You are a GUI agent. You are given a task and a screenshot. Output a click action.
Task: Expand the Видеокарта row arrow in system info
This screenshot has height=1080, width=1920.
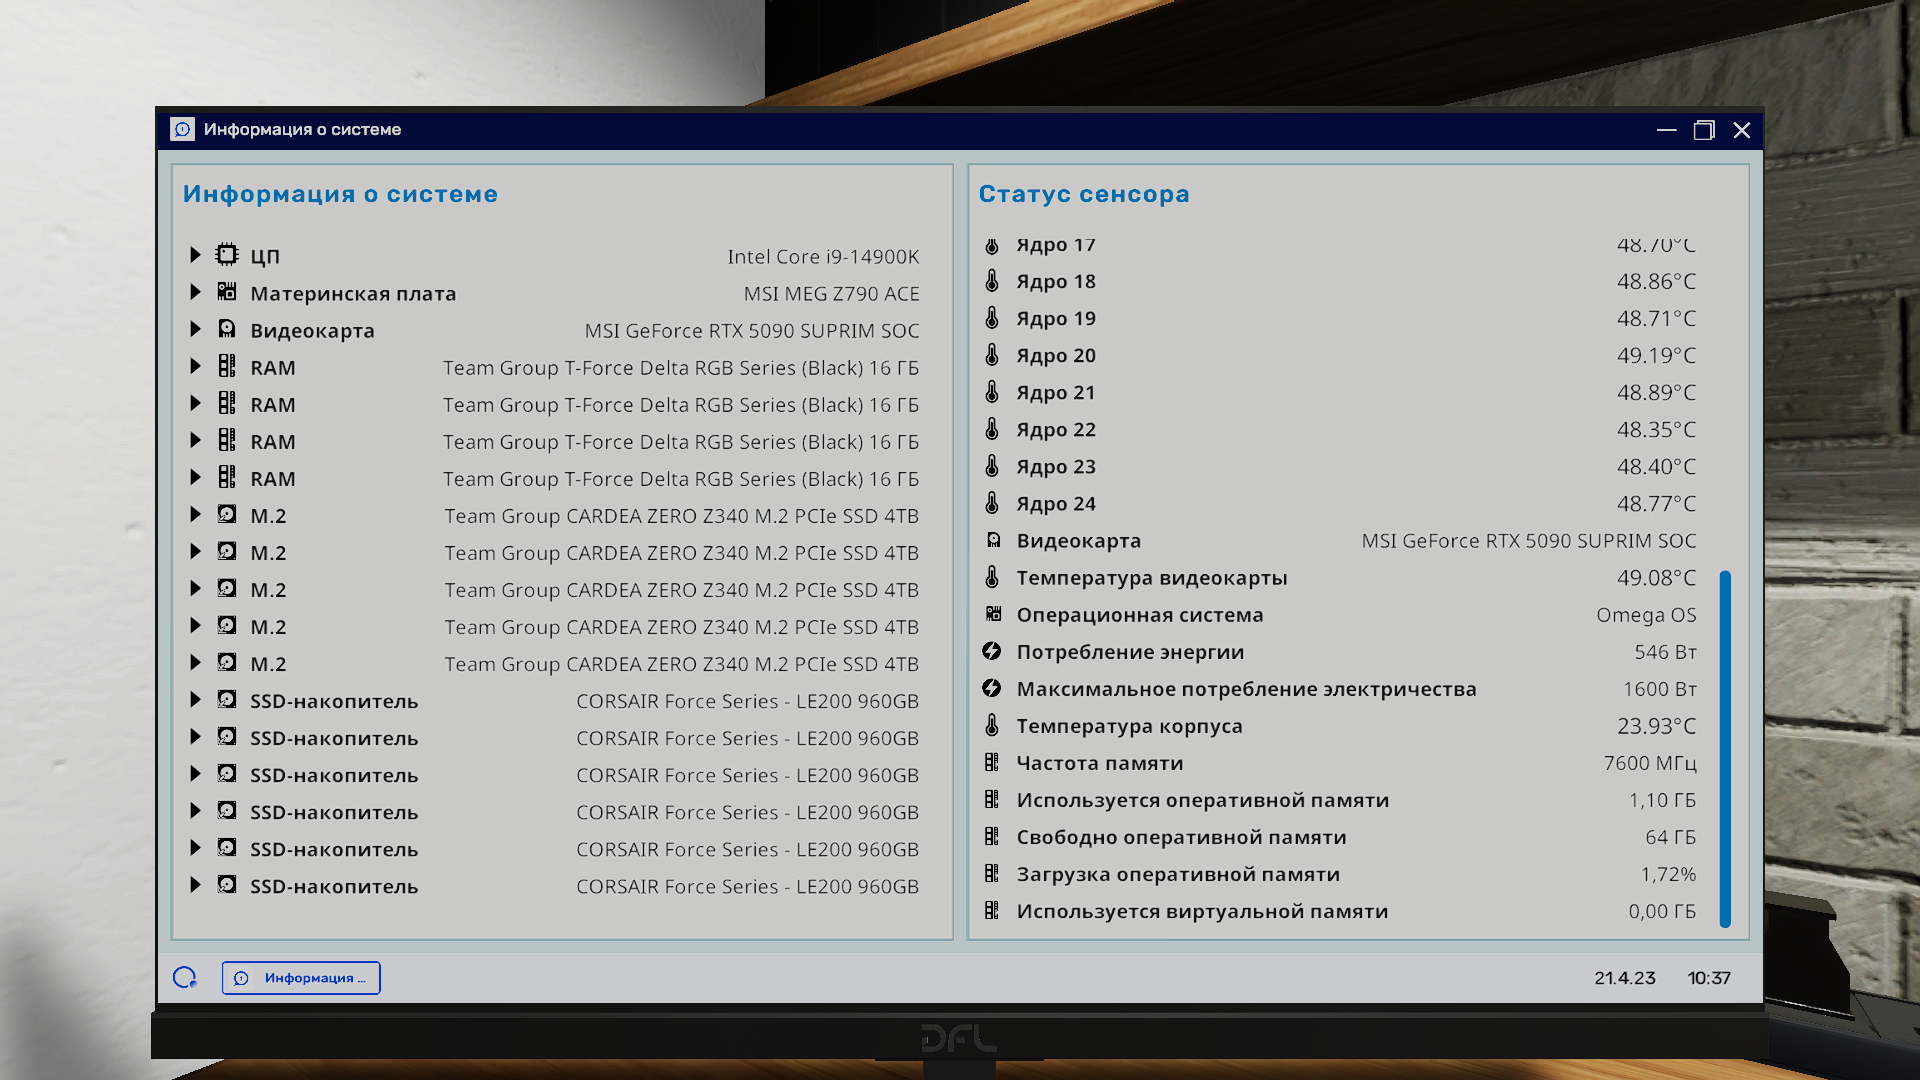(196, 329)
